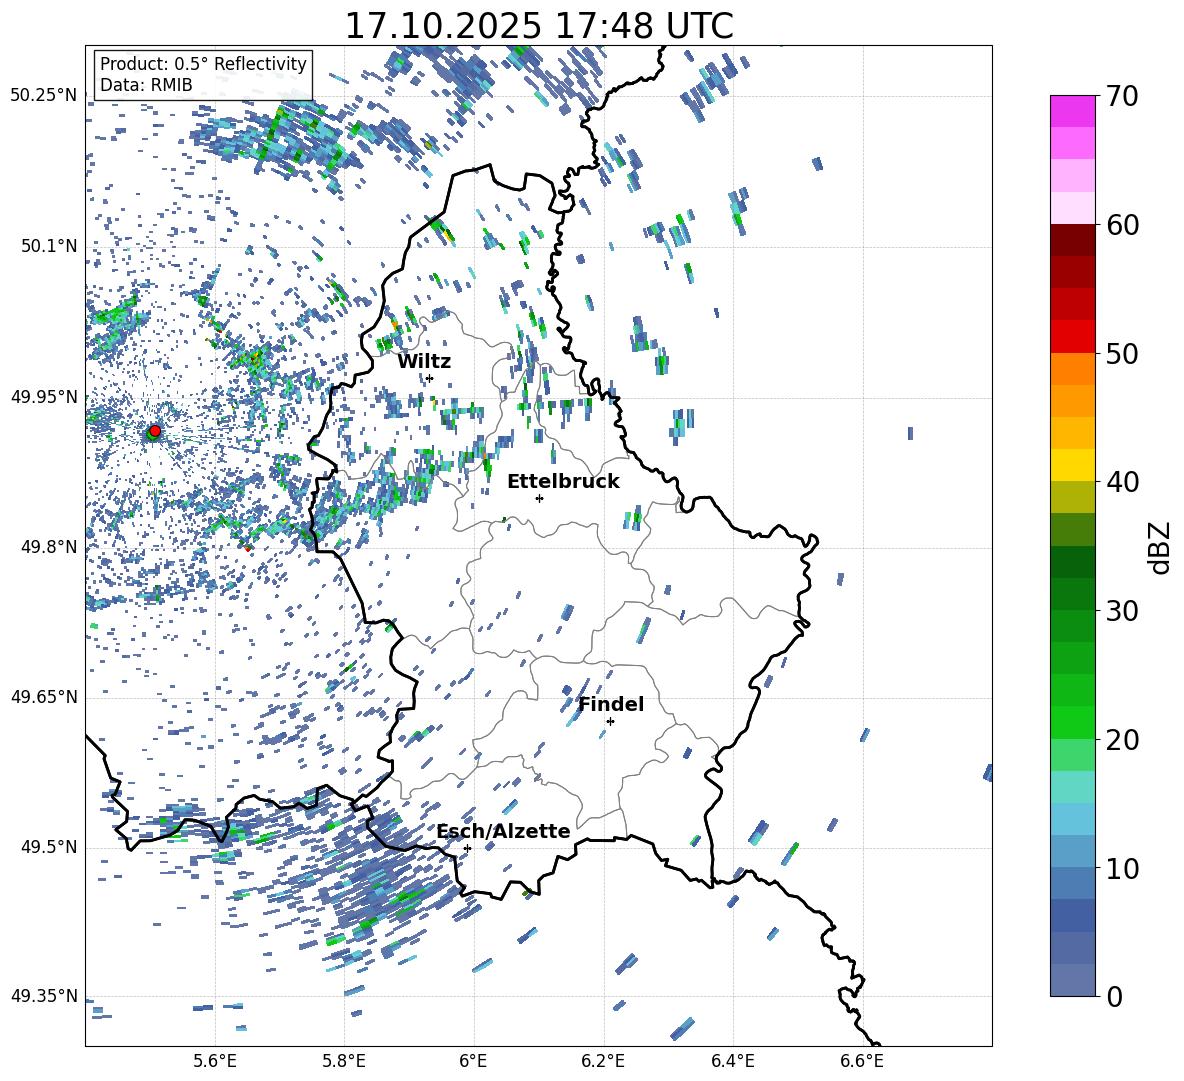This screenshot has width=1184, height=1081.
Task: Click the red radar site marker dot
Action: coord(154,431)
